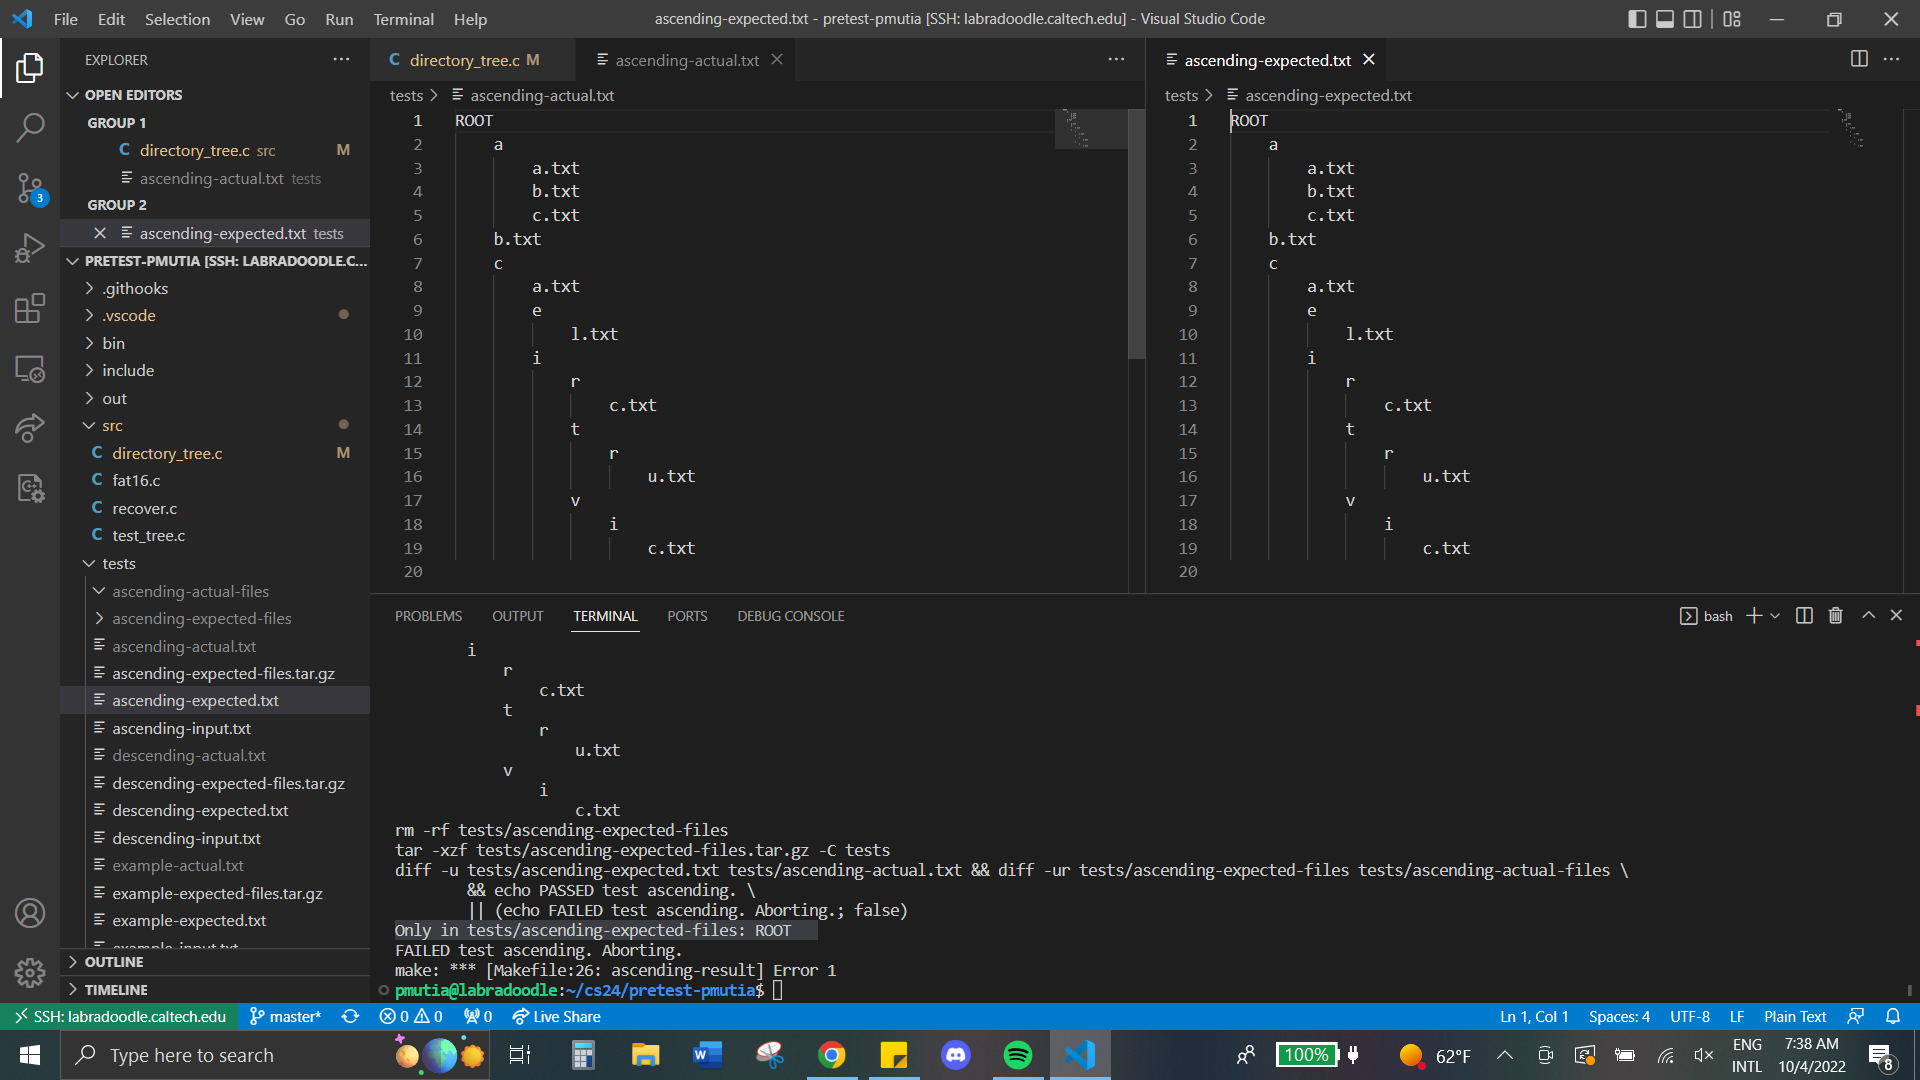Open Run and Debug view
This screenshot has width=1920, height=1080.
(x=30, y=248)
